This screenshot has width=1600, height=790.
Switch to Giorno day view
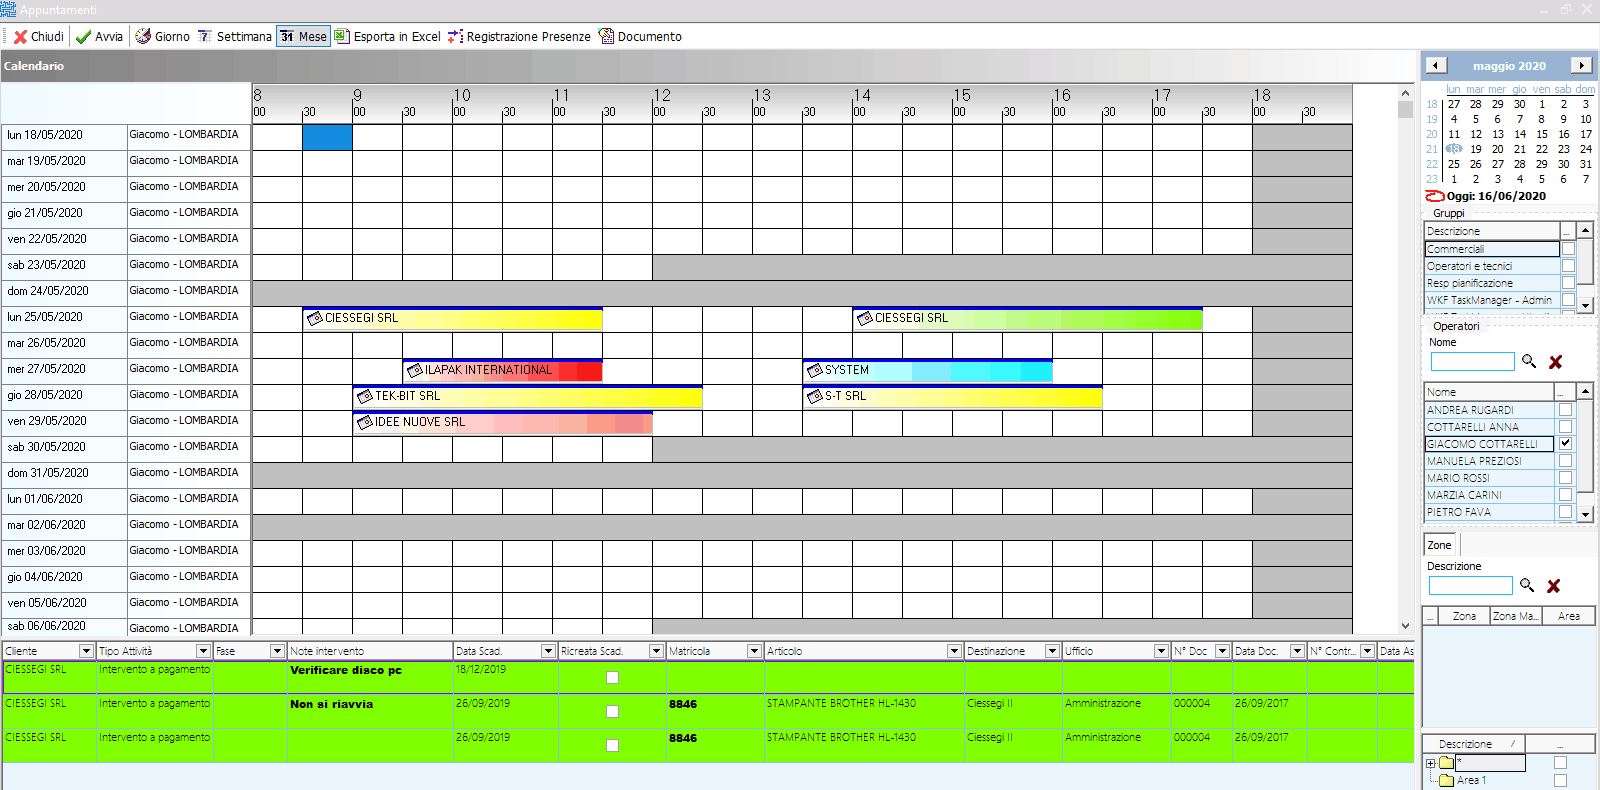tap(162, 36)
